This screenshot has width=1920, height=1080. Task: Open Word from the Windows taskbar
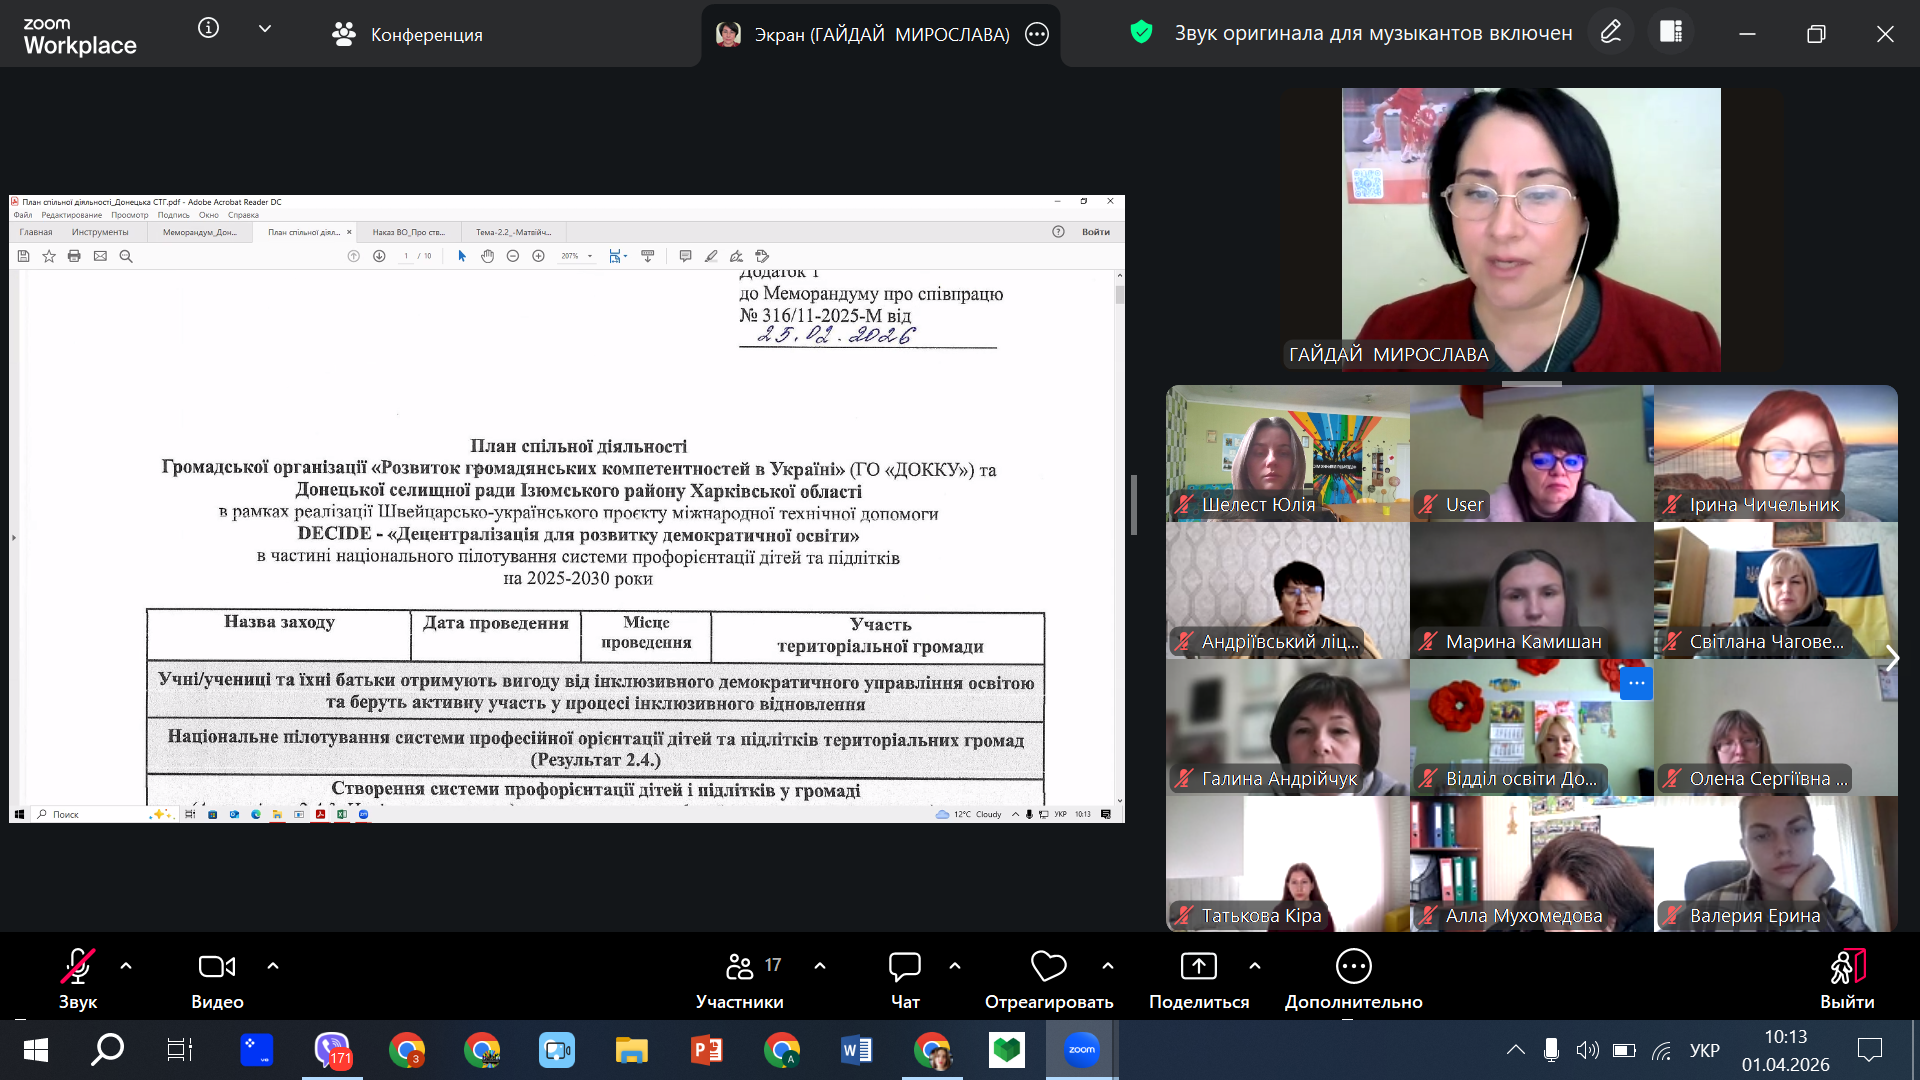click(x=857, y=1050)
